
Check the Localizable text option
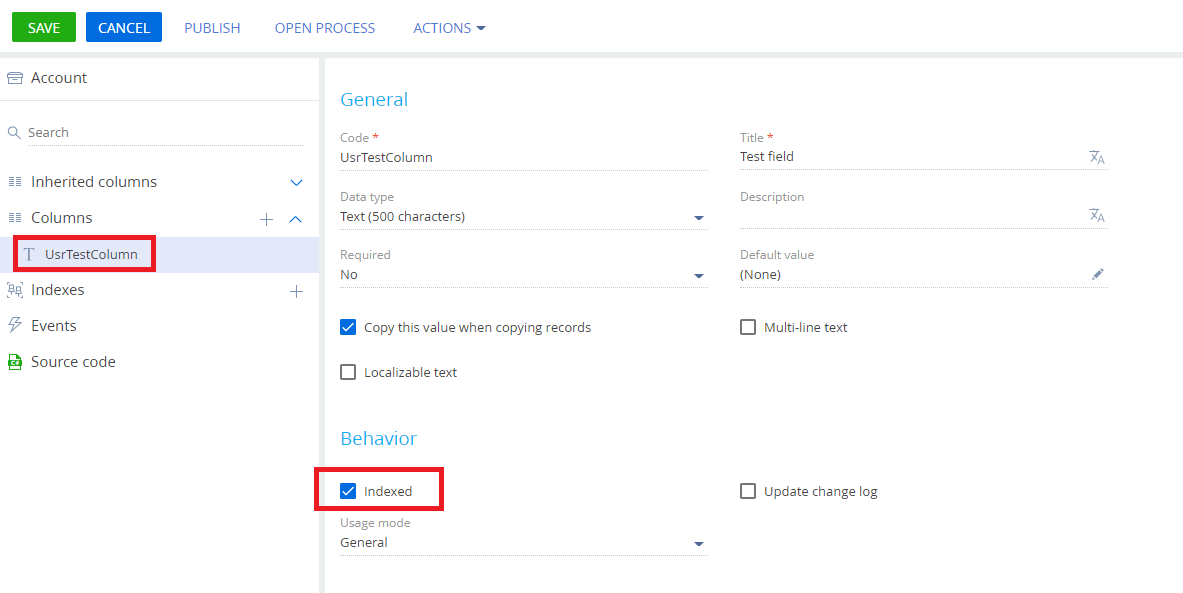pyautogui.click(x=348, y=372)
